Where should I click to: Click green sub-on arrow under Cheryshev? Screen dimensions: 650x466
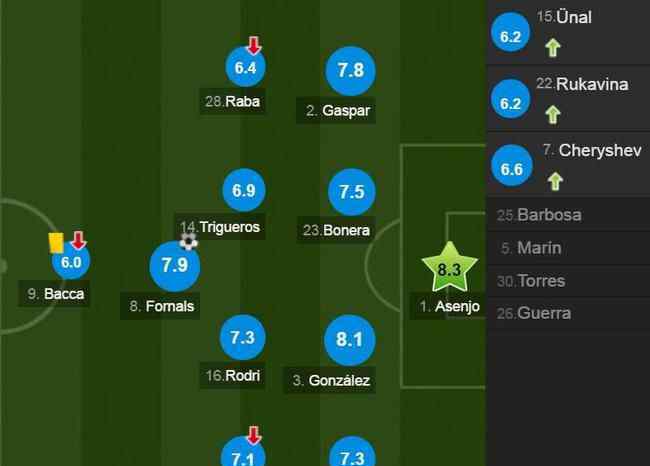coord(555,181)
